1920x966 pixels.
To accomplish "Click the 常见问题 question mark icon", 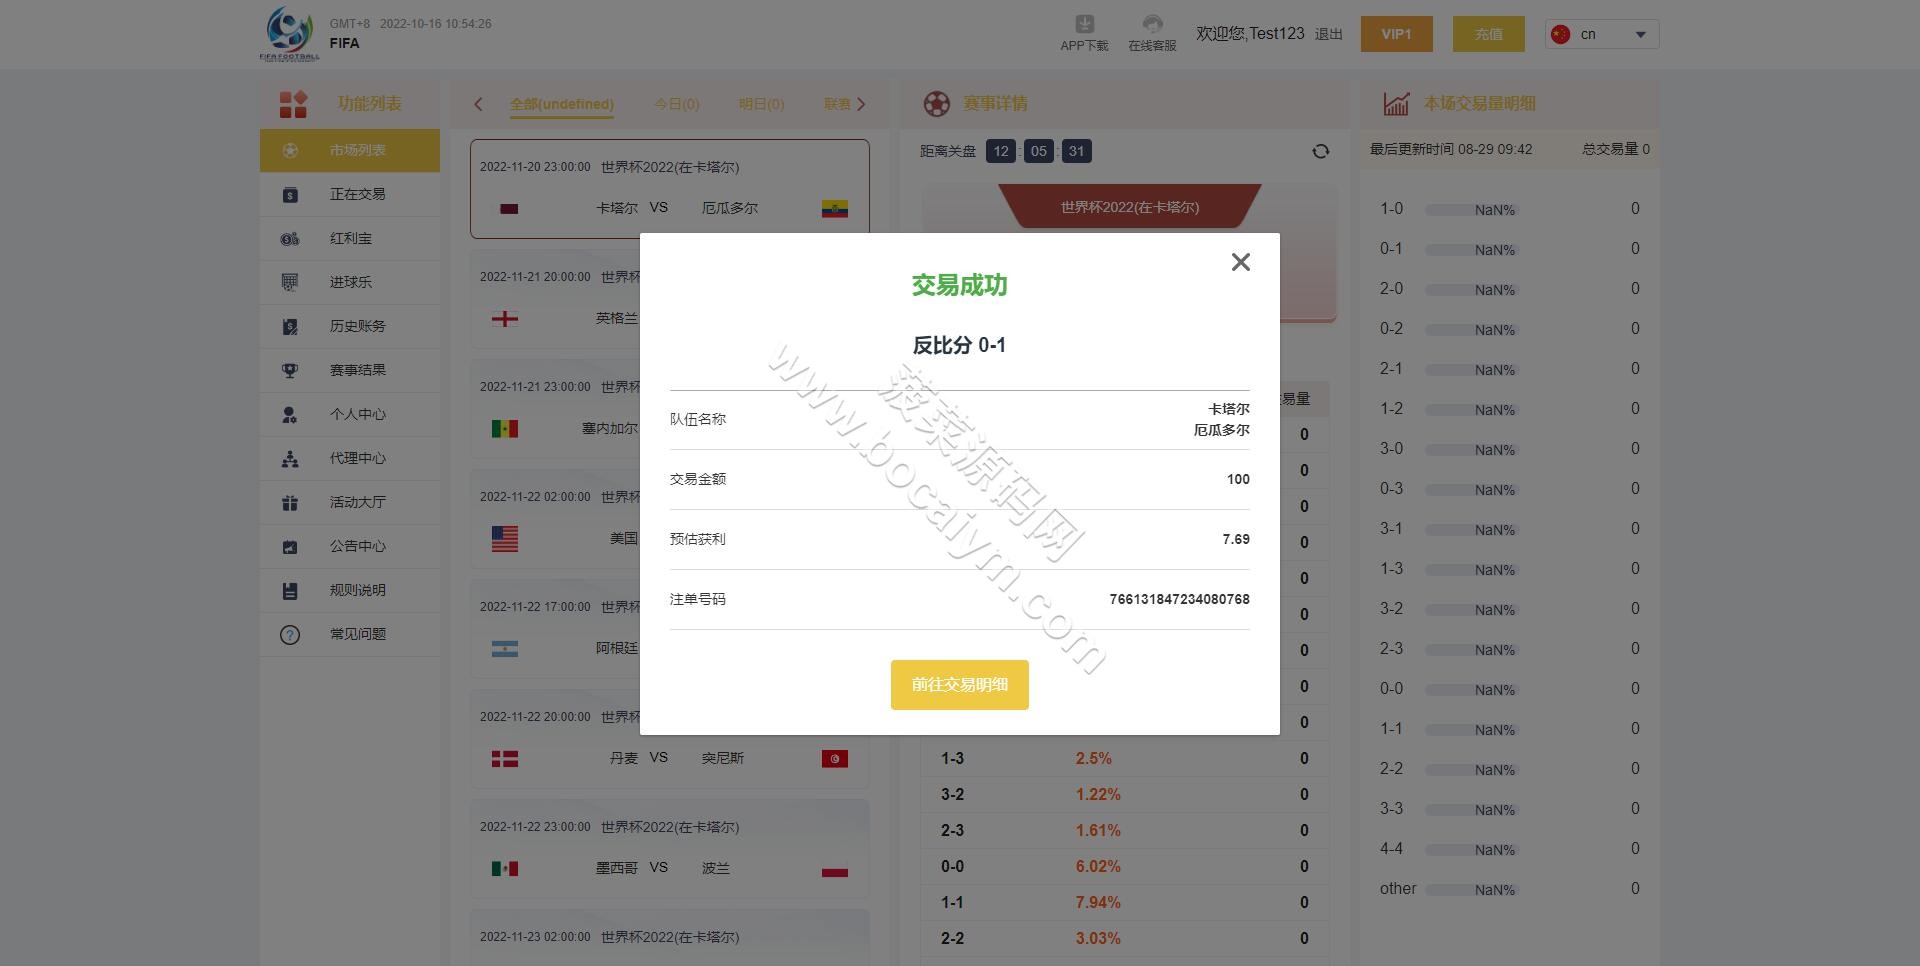I will pyautogui.click(x=290, y=634).
